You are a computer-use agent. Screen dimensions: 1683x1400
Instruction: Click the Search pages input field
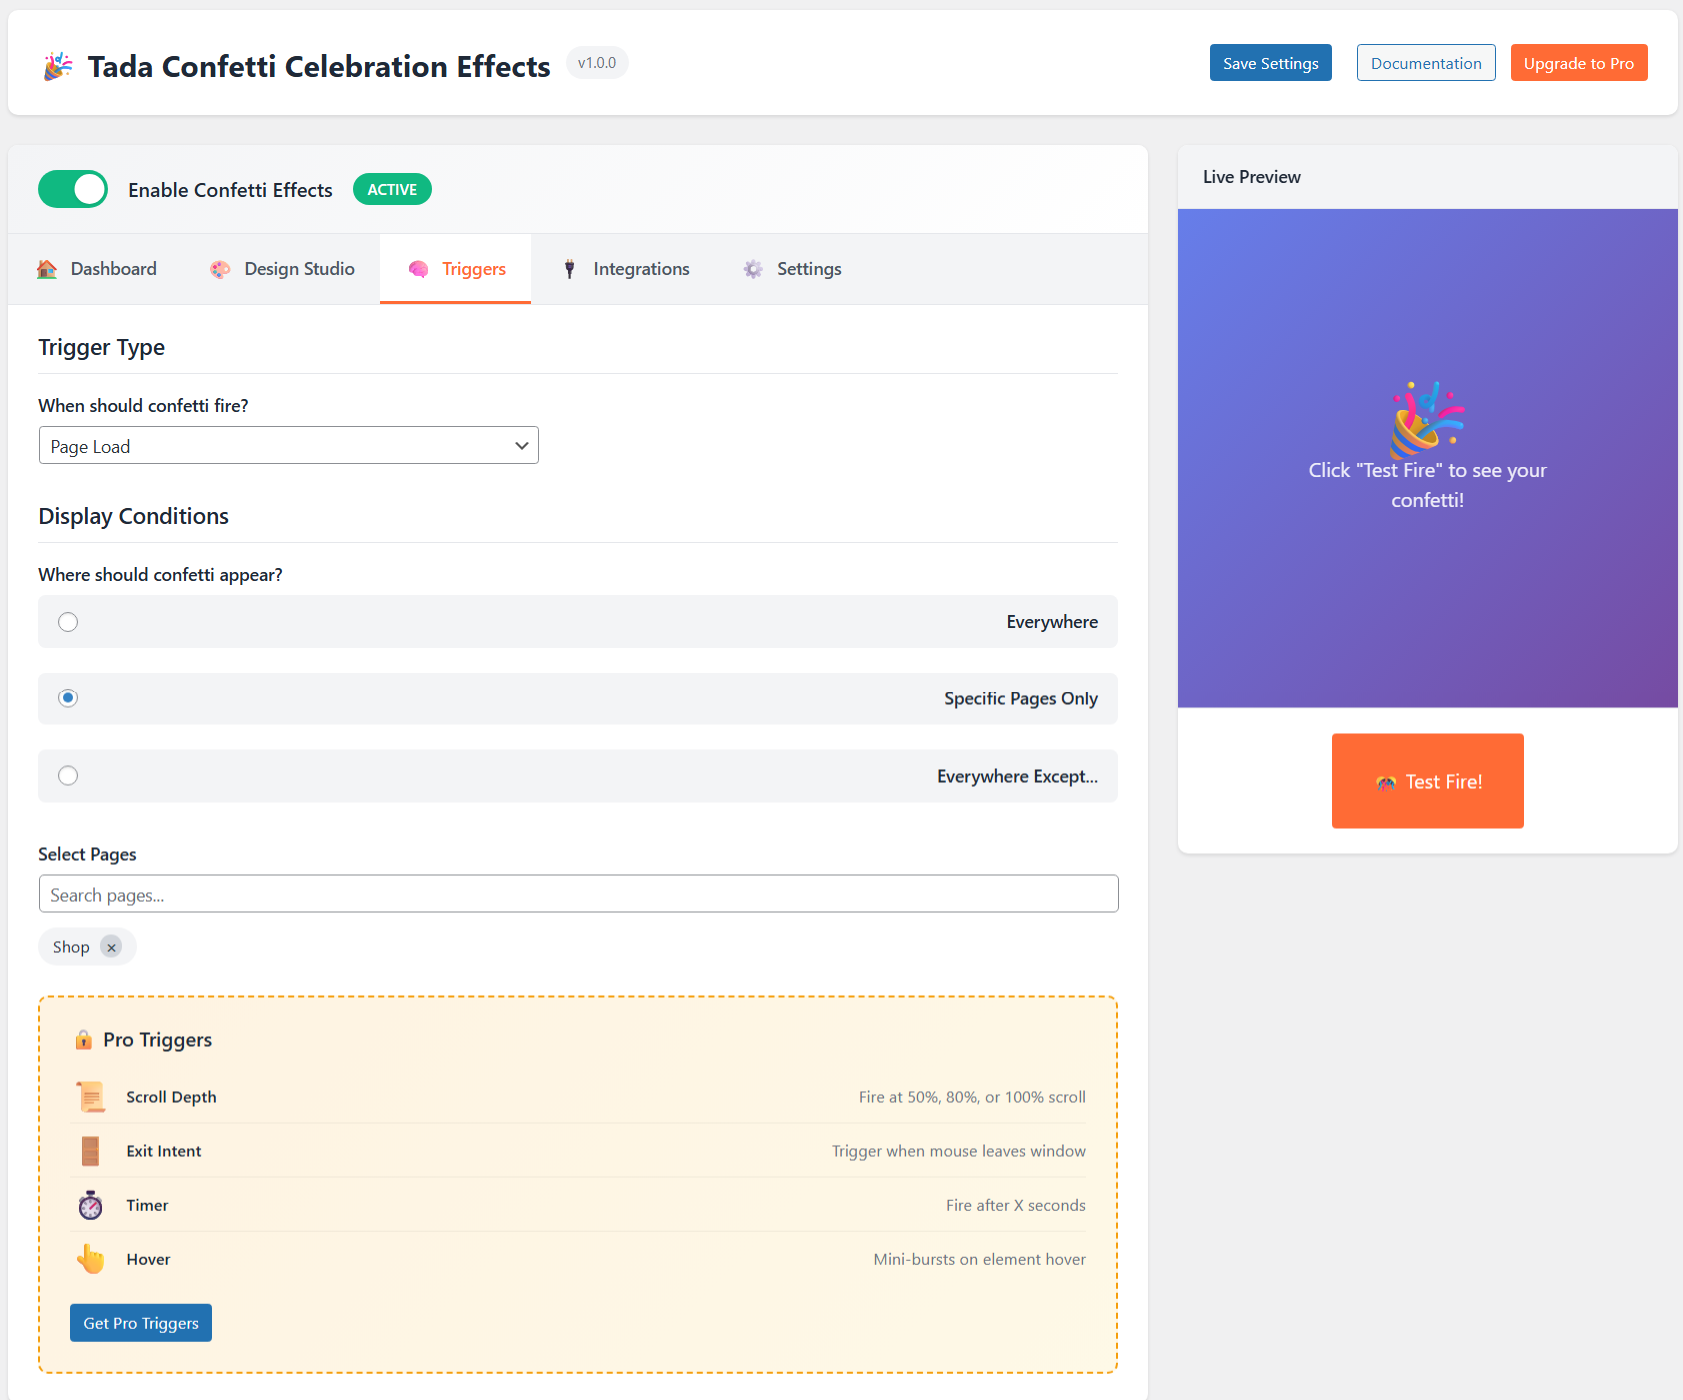click(x=579, y=894)
